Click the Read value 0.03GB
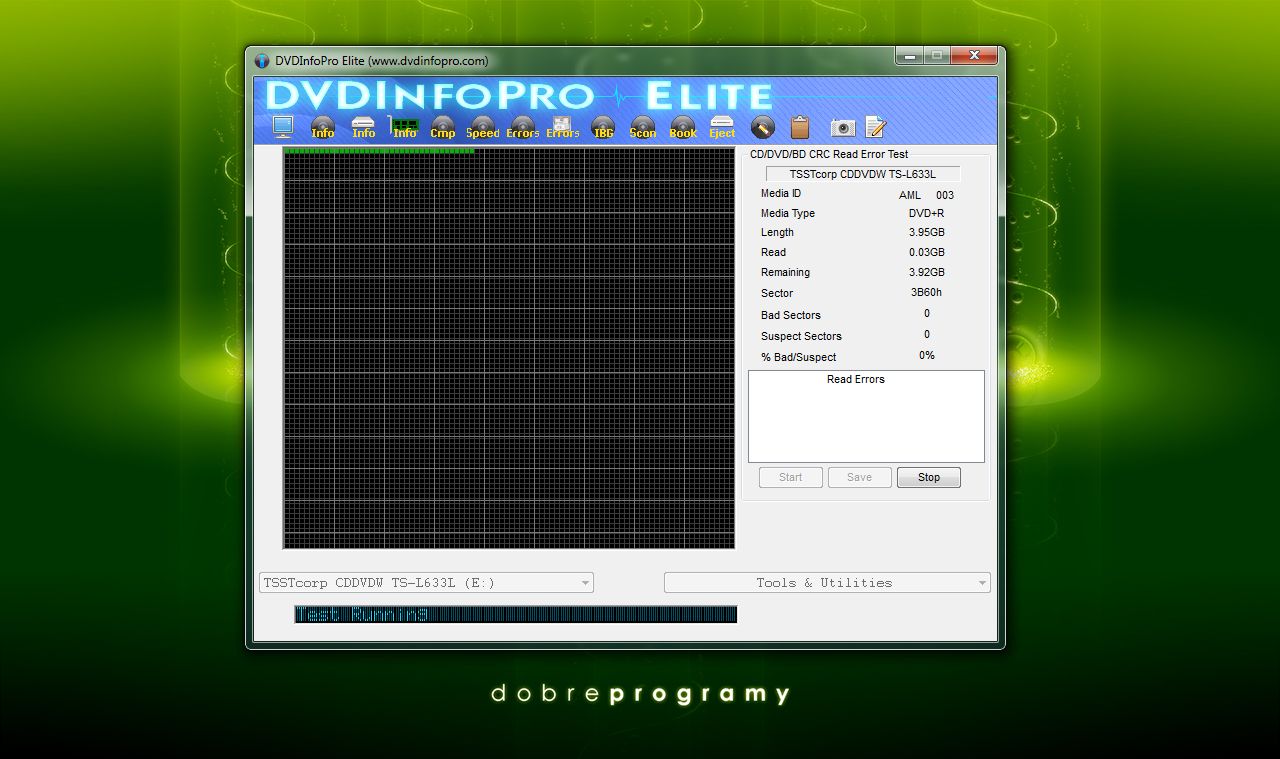Viewport: 1280px width, 759px height. point(926,252)
